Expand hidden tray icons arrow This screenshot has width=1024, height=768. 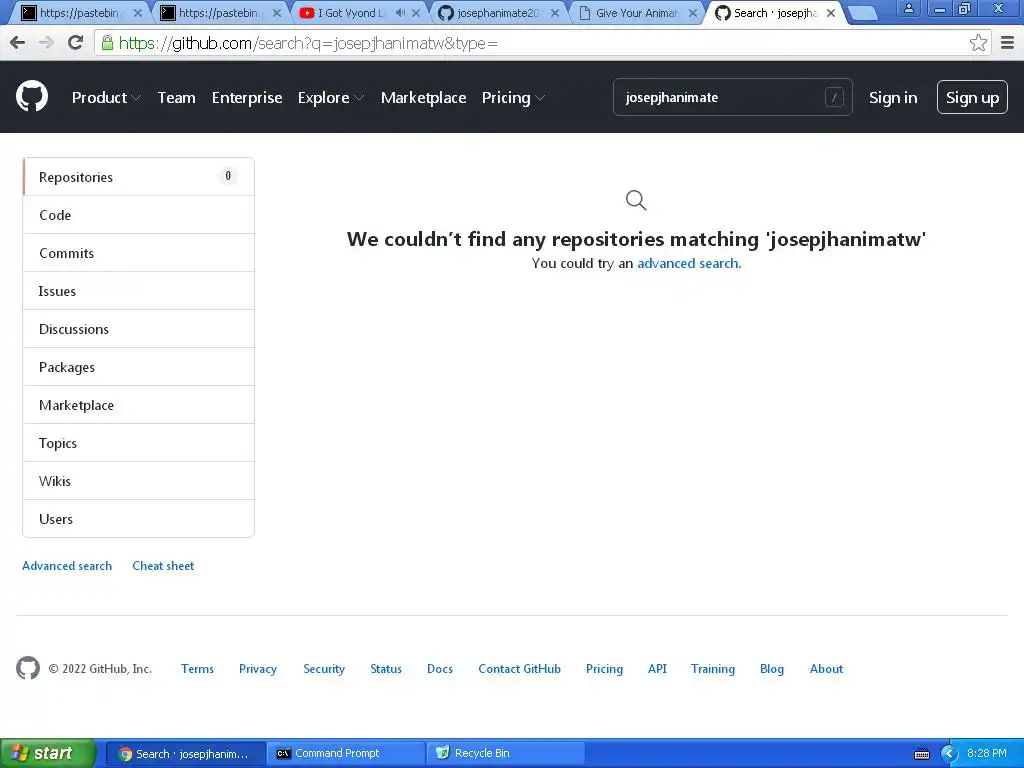[x=949, y=754]
